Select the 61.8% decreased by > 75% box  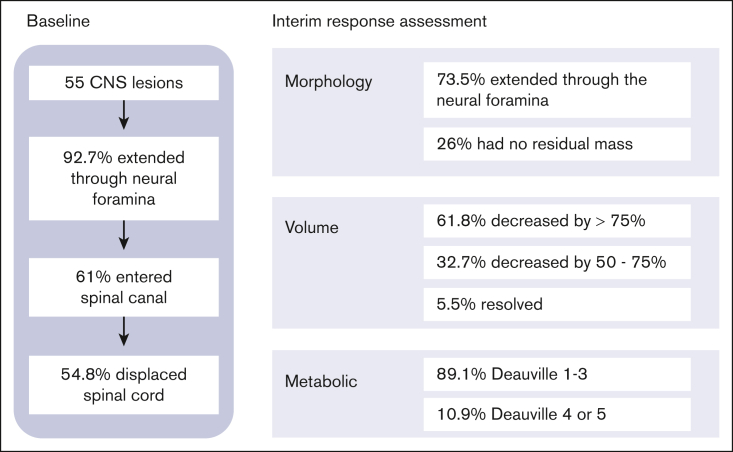click(x=557, y=221)
